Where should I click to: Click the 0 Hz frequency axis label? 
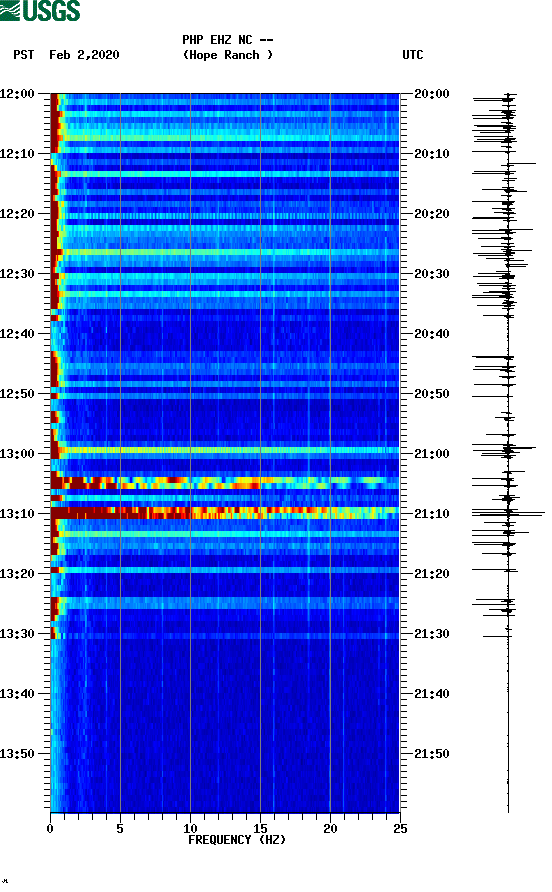coord(50,828)
